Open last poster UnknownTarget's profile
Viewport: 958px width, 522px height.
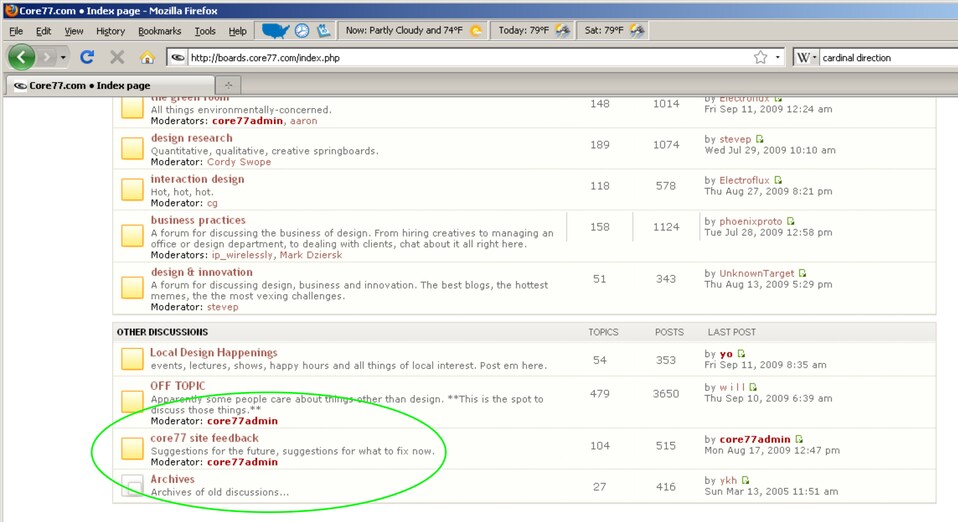pyautogui.click(x=756, y=273)
